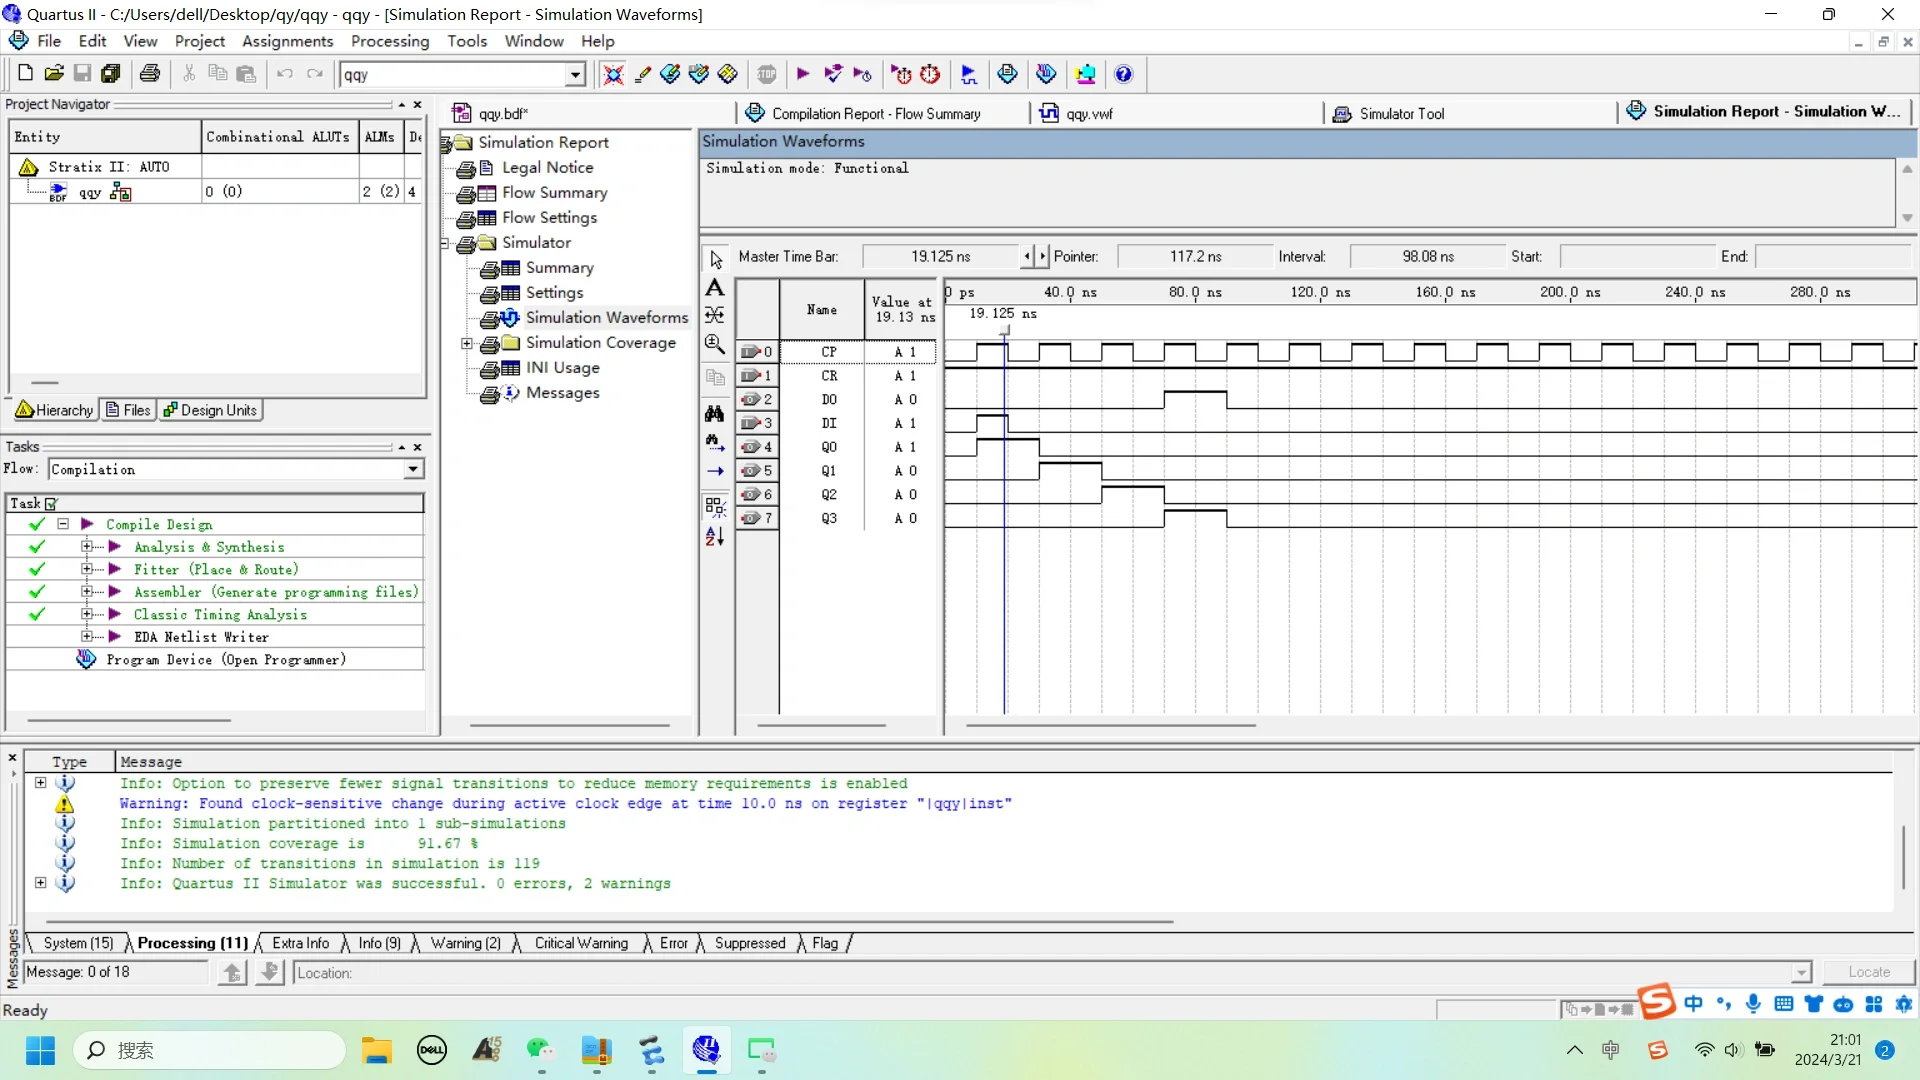Switch to the Warning (2) messages tab
Viewport: 1920px width, 1080px height.
tap(465, 943)
